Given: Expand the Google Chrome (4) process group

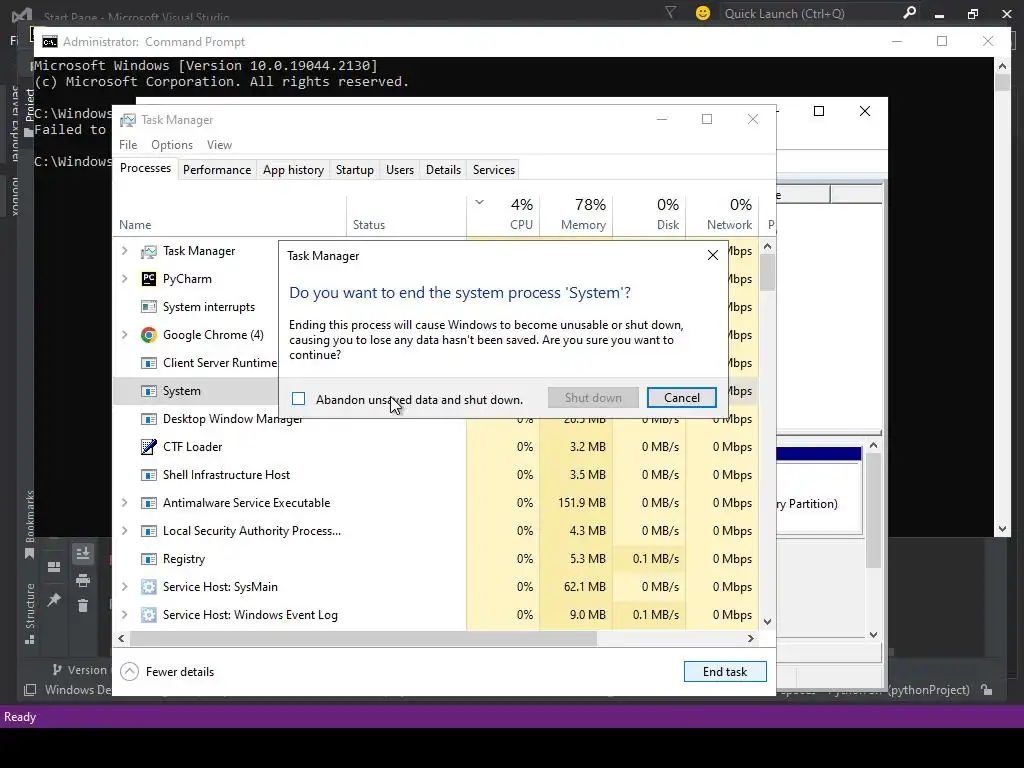Looking at the screenshot, I should point(125,335).
